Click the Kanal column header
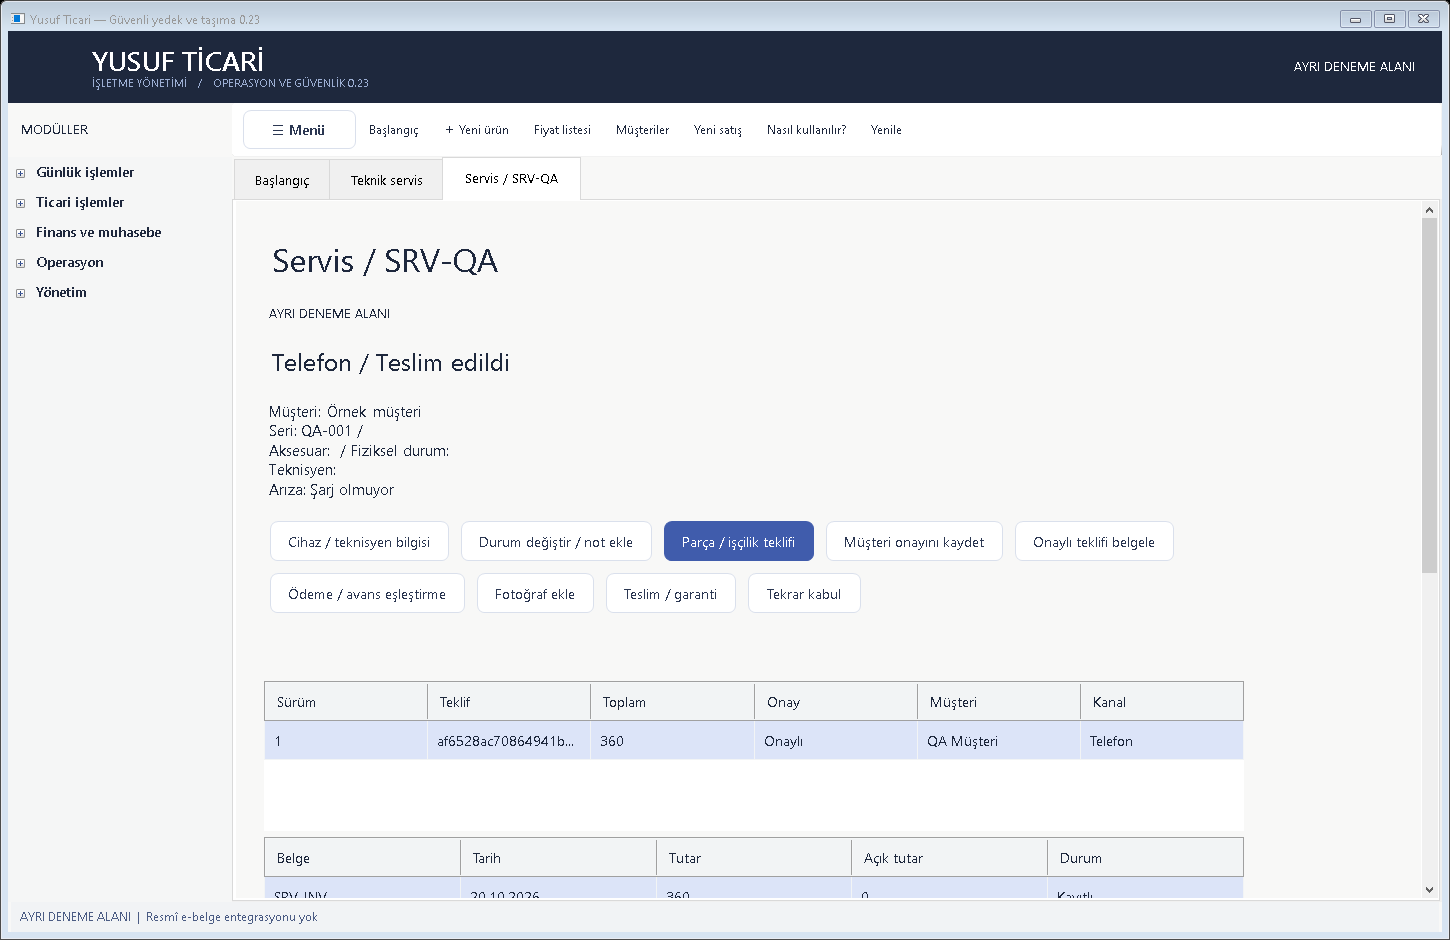Screen dimensions: 1450x940 [1162, 702]
